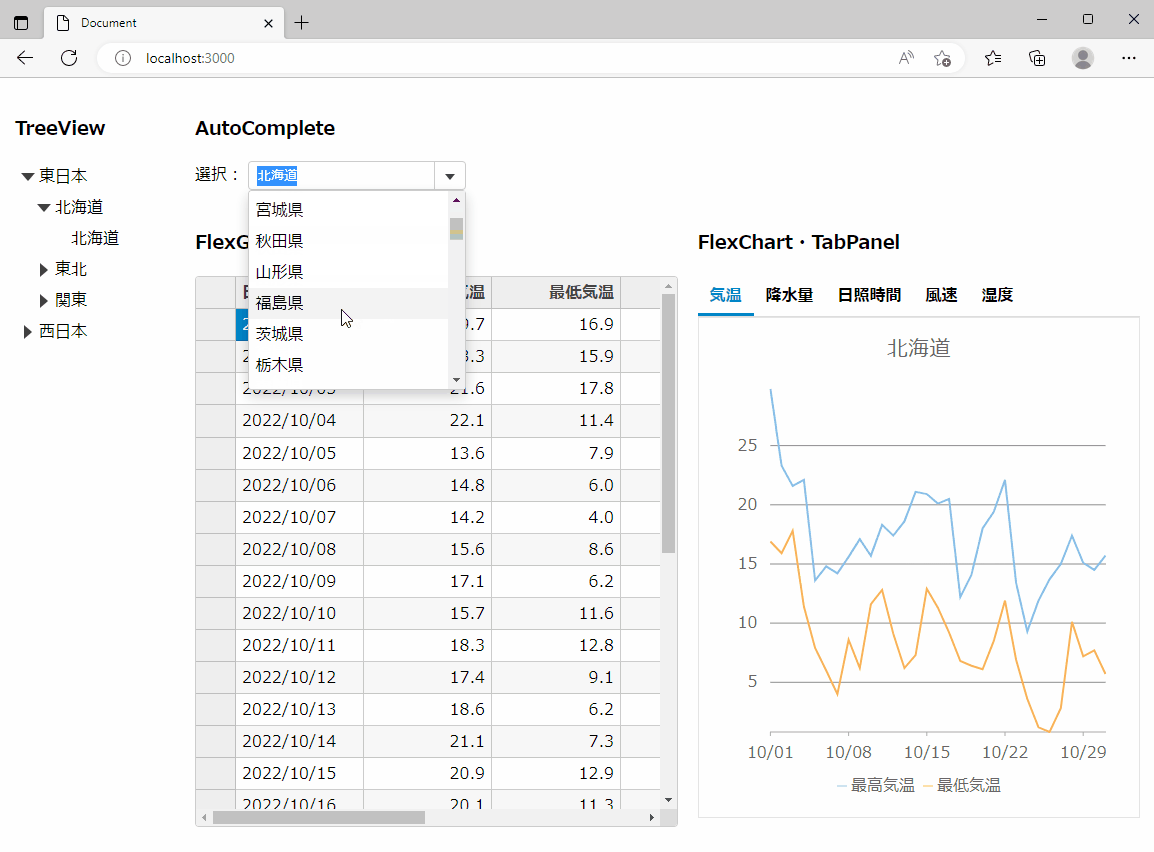The height and width of the screenshot is (852, 1154).
Task: Switch to the 湿度 tab
Action: [x=997, y=295]
